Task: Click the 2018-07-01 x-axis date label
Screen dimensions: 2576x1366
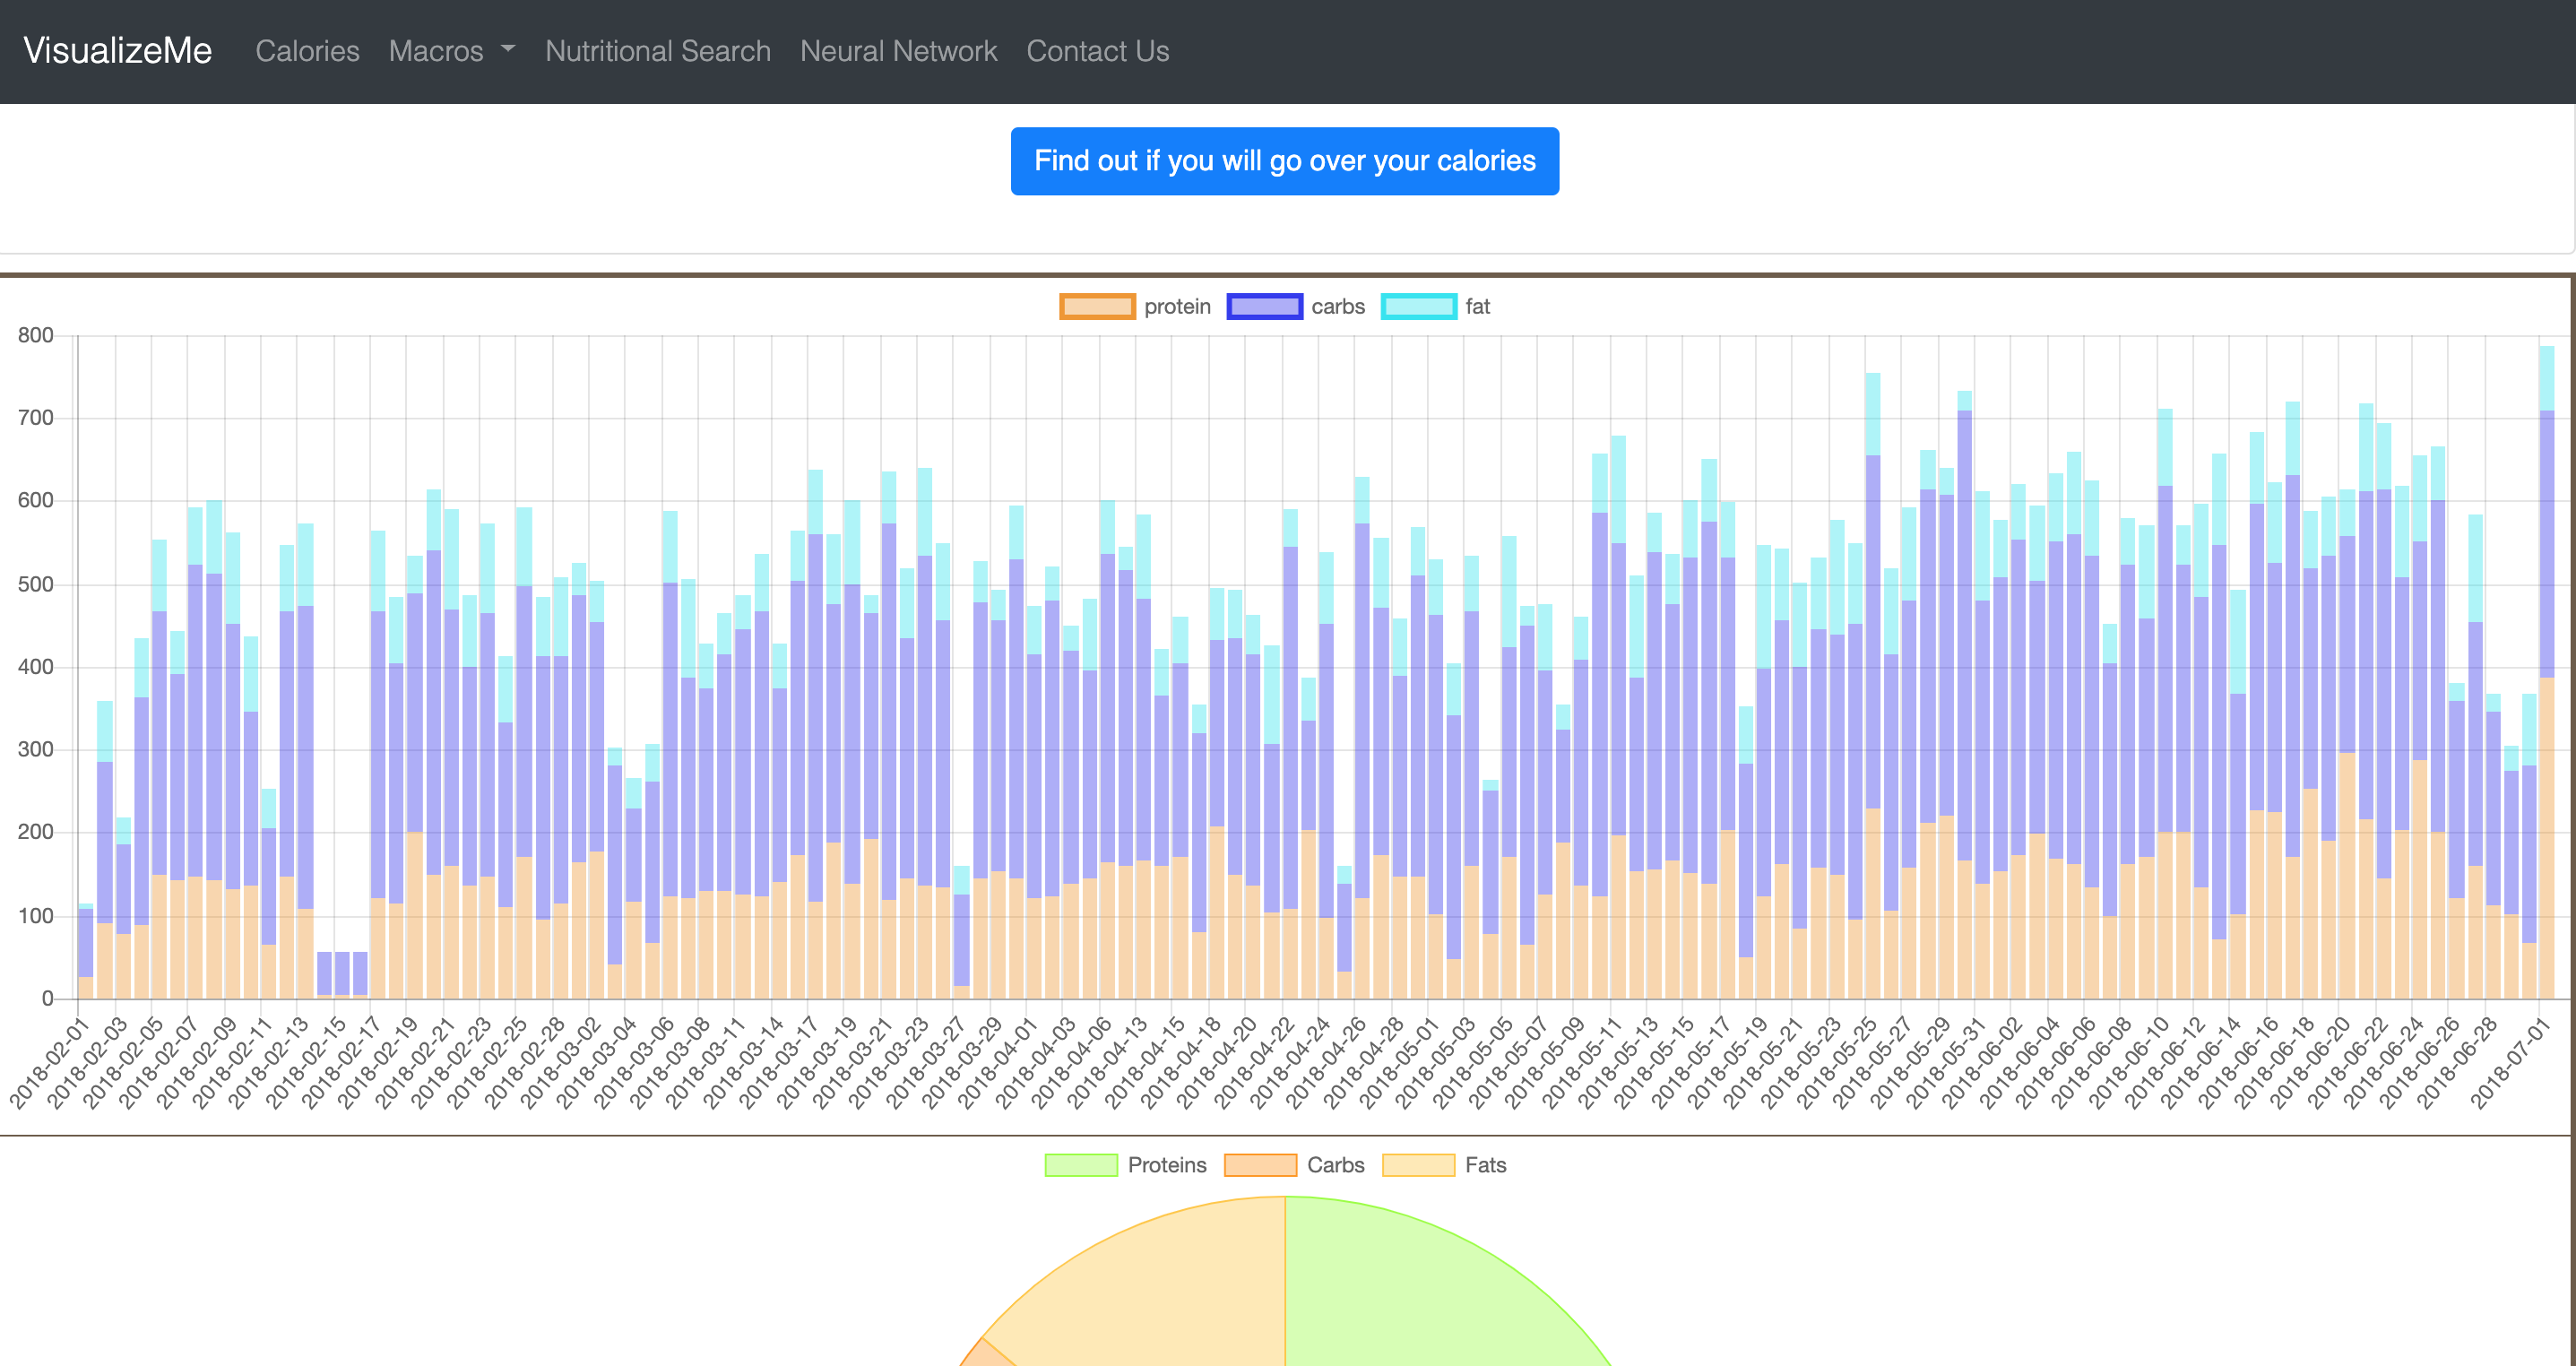Action: [x=2509, y=1062]
